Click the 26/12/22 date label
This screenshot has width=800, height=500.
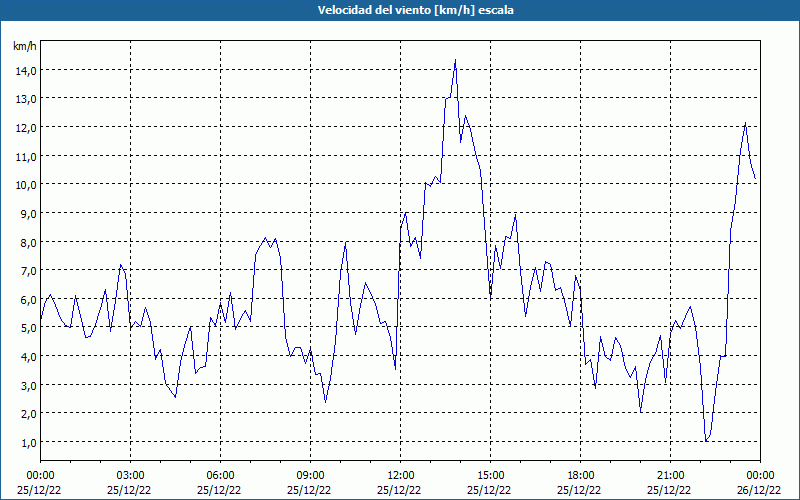[x=759, y=490]
